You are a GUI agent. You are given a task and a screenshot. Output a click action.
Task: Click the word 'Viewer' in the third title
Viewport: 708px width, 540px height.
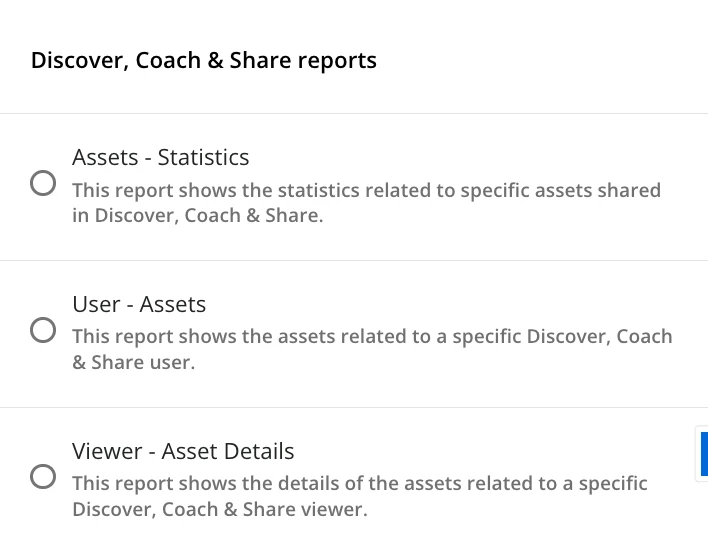pos(106,452)
